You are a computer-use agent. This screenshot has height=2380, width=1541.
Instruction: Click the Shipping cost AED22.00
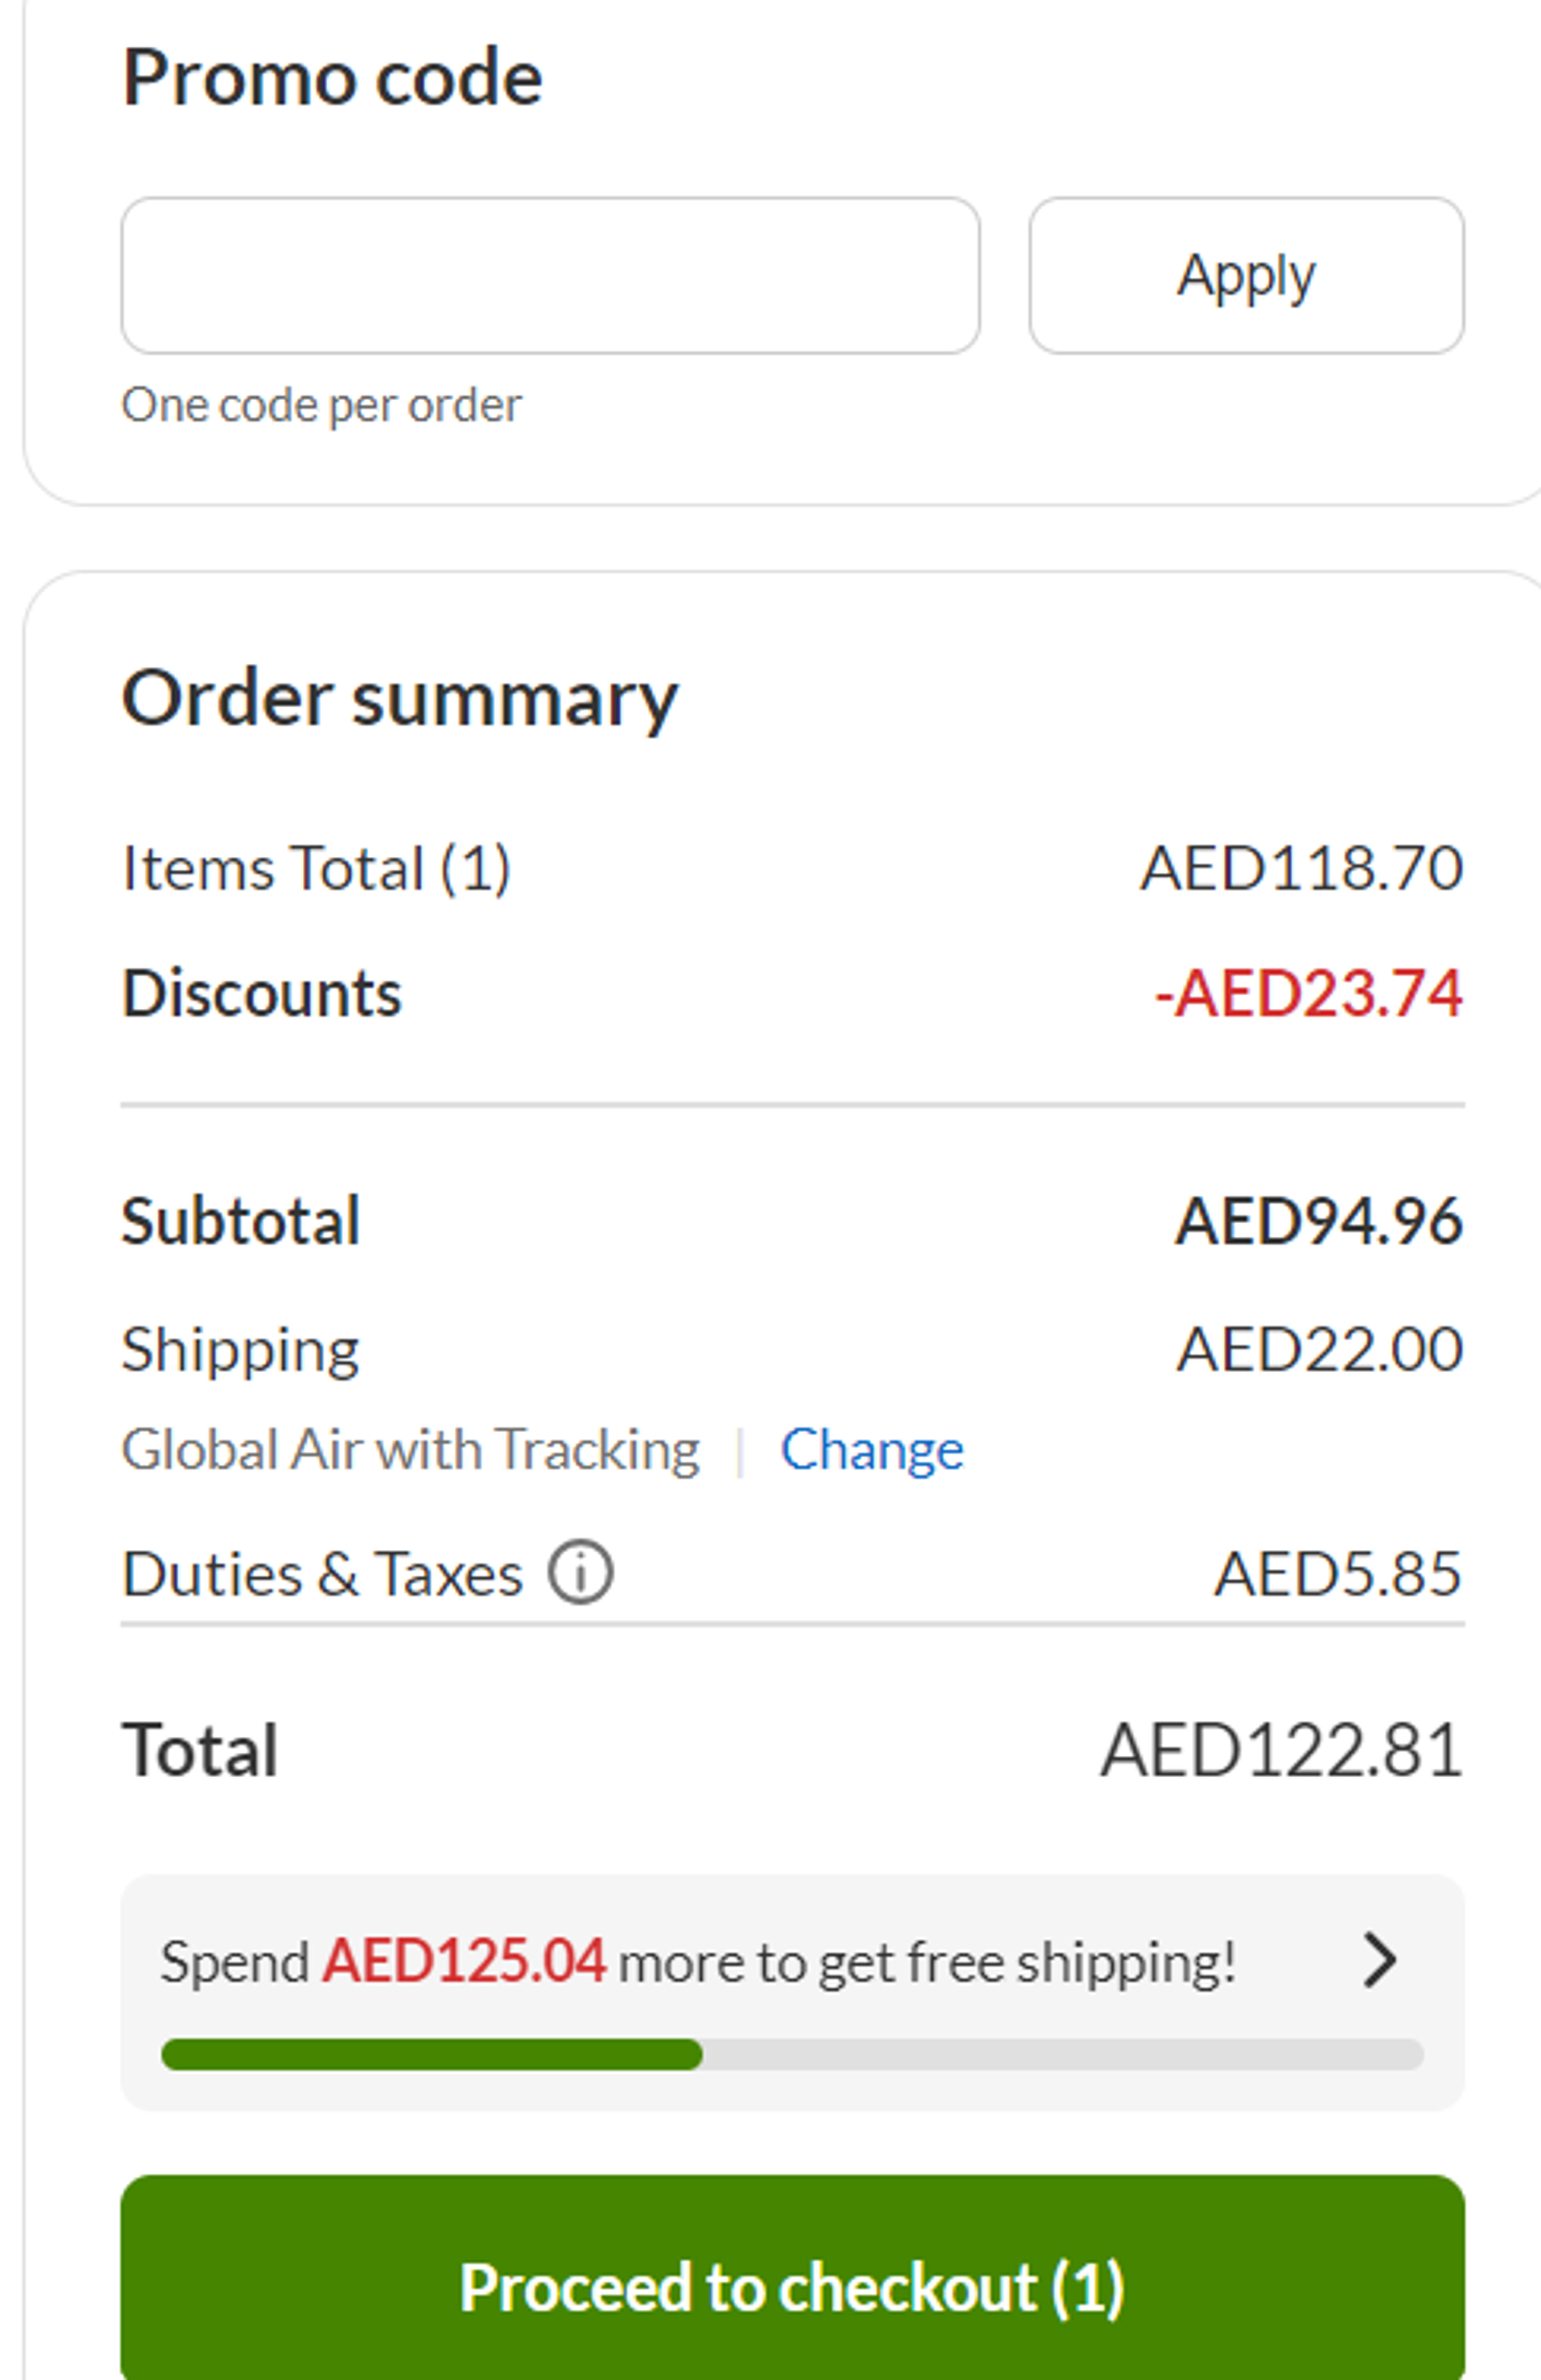pyautogui.click(x=1320, y=1349)
